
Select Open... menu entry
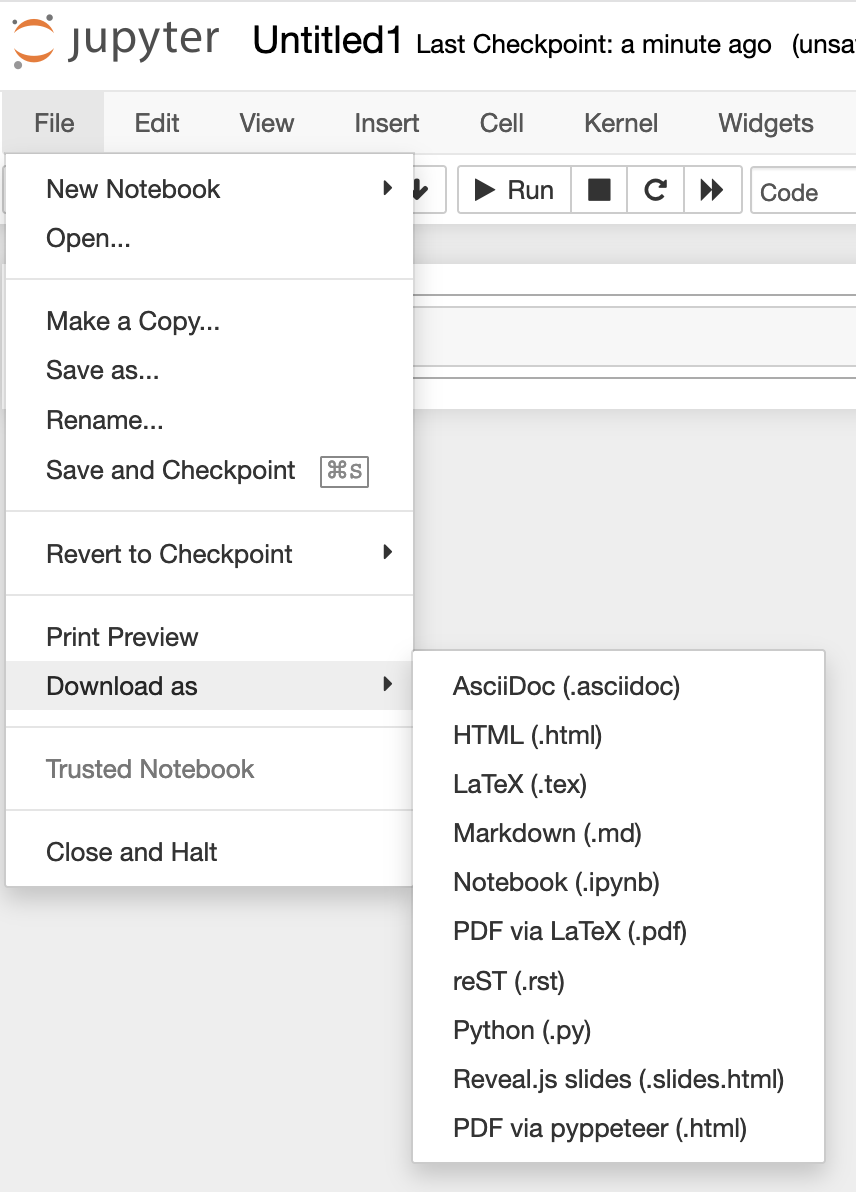(x=209, y=238)
